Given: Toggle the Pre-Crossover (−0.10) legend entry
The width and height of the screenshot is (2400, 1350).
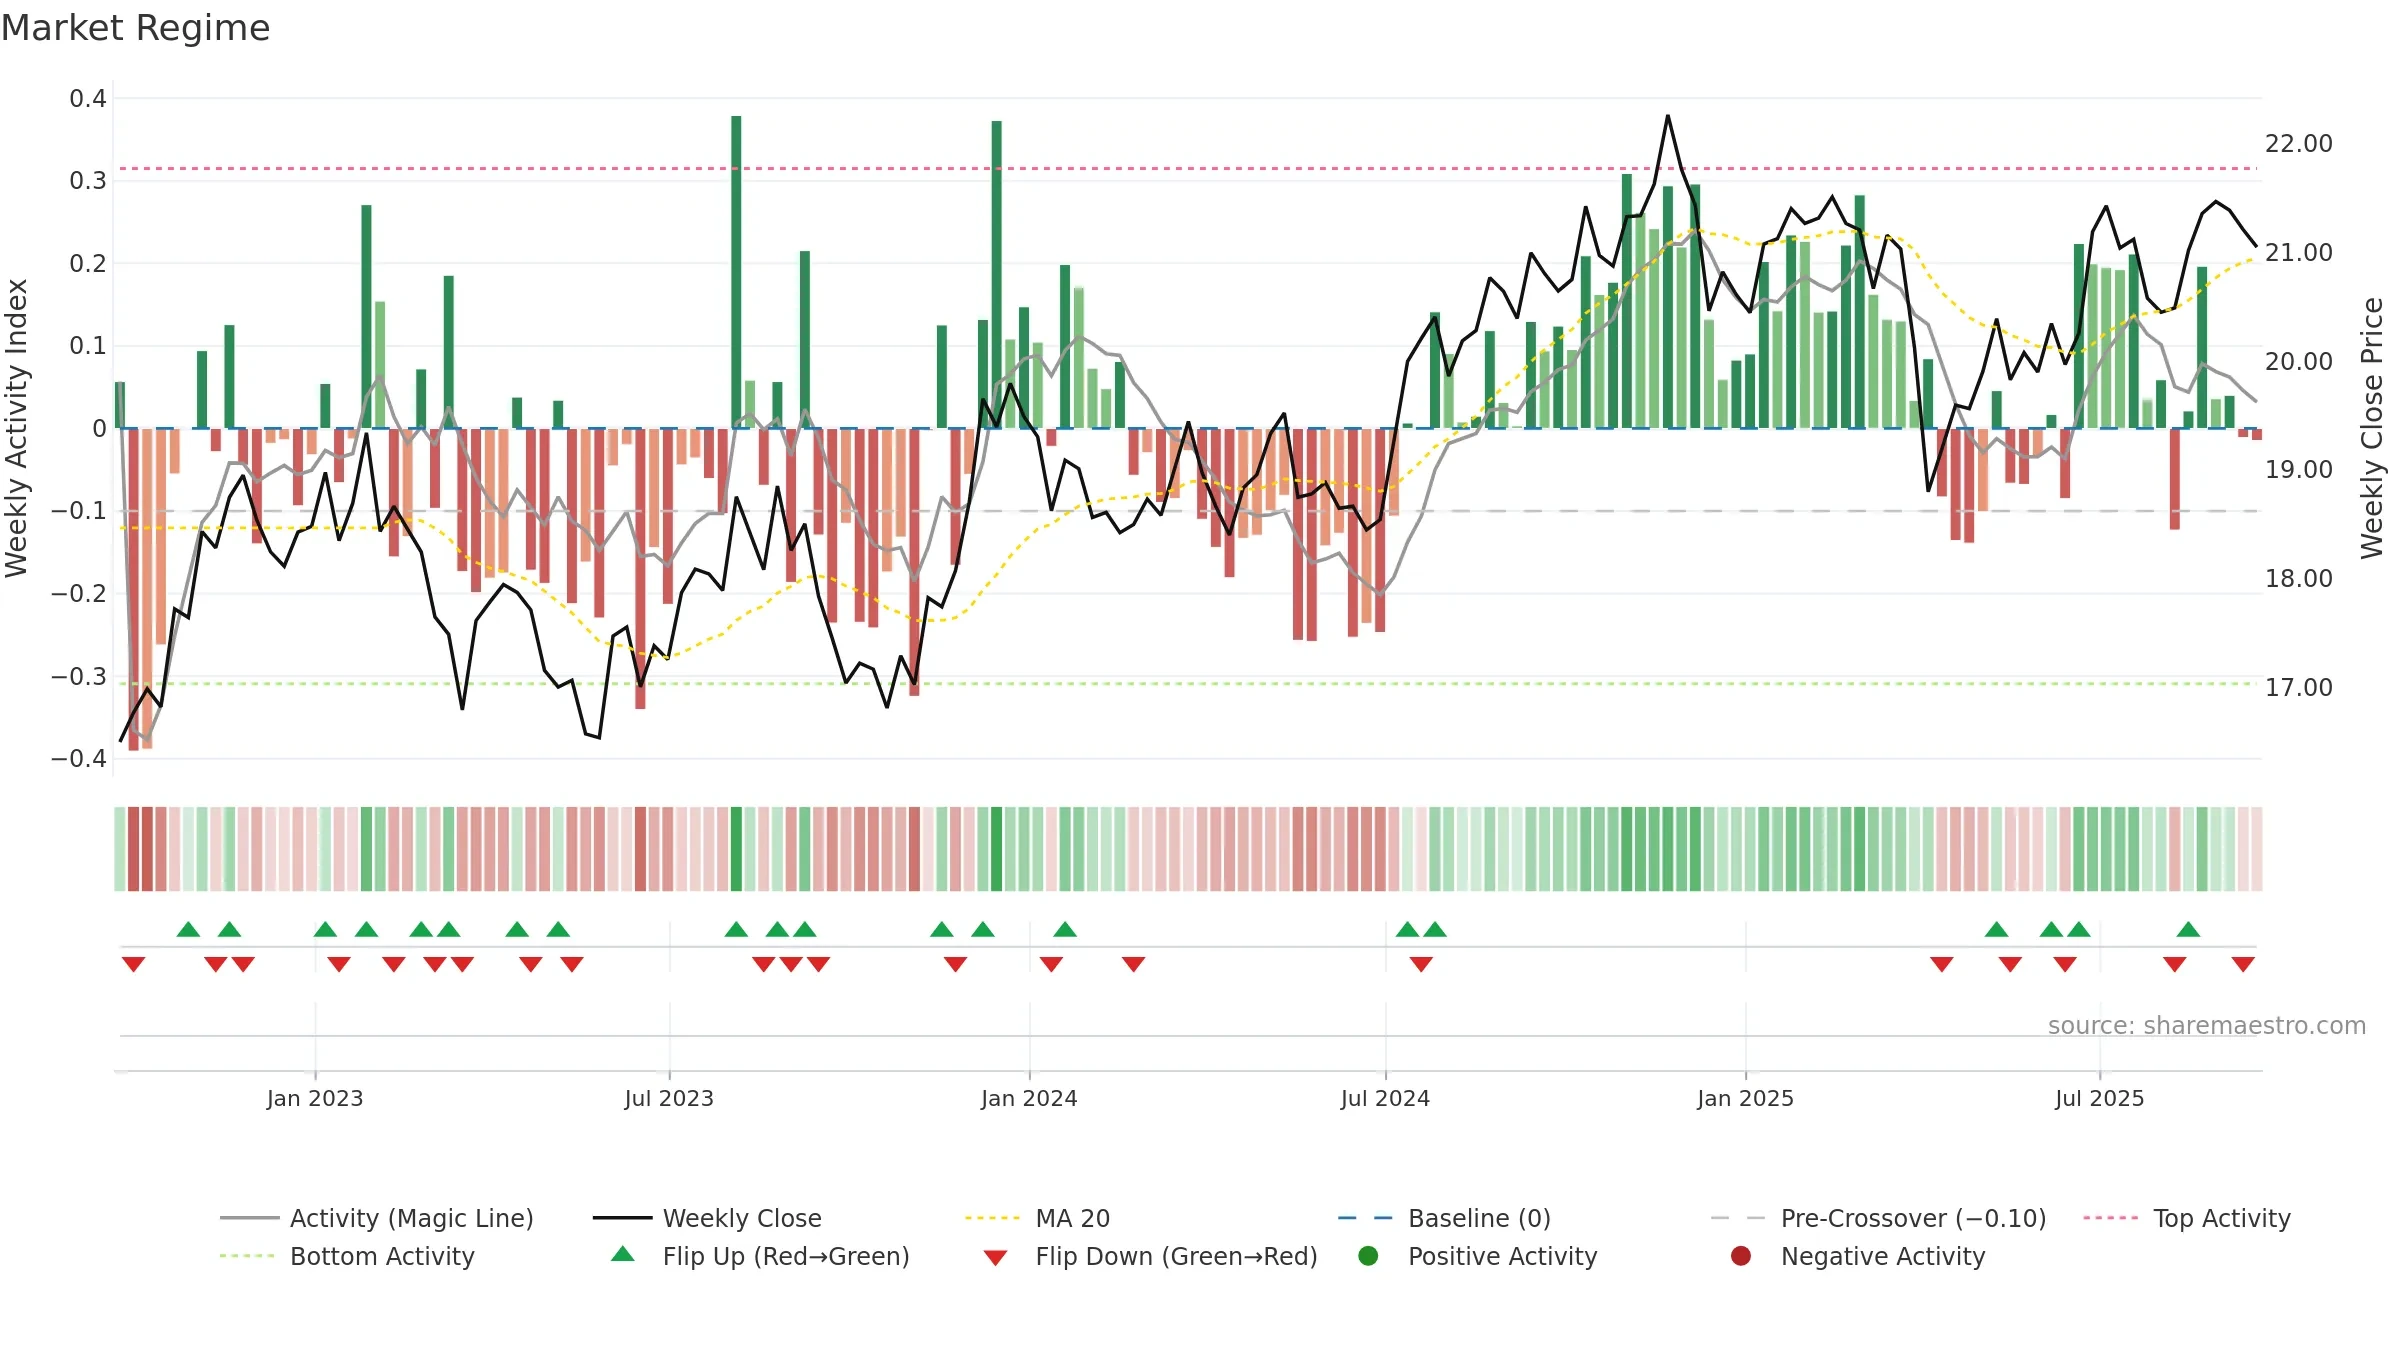Looking at the screenshot, I should tap(1878, 1218).
